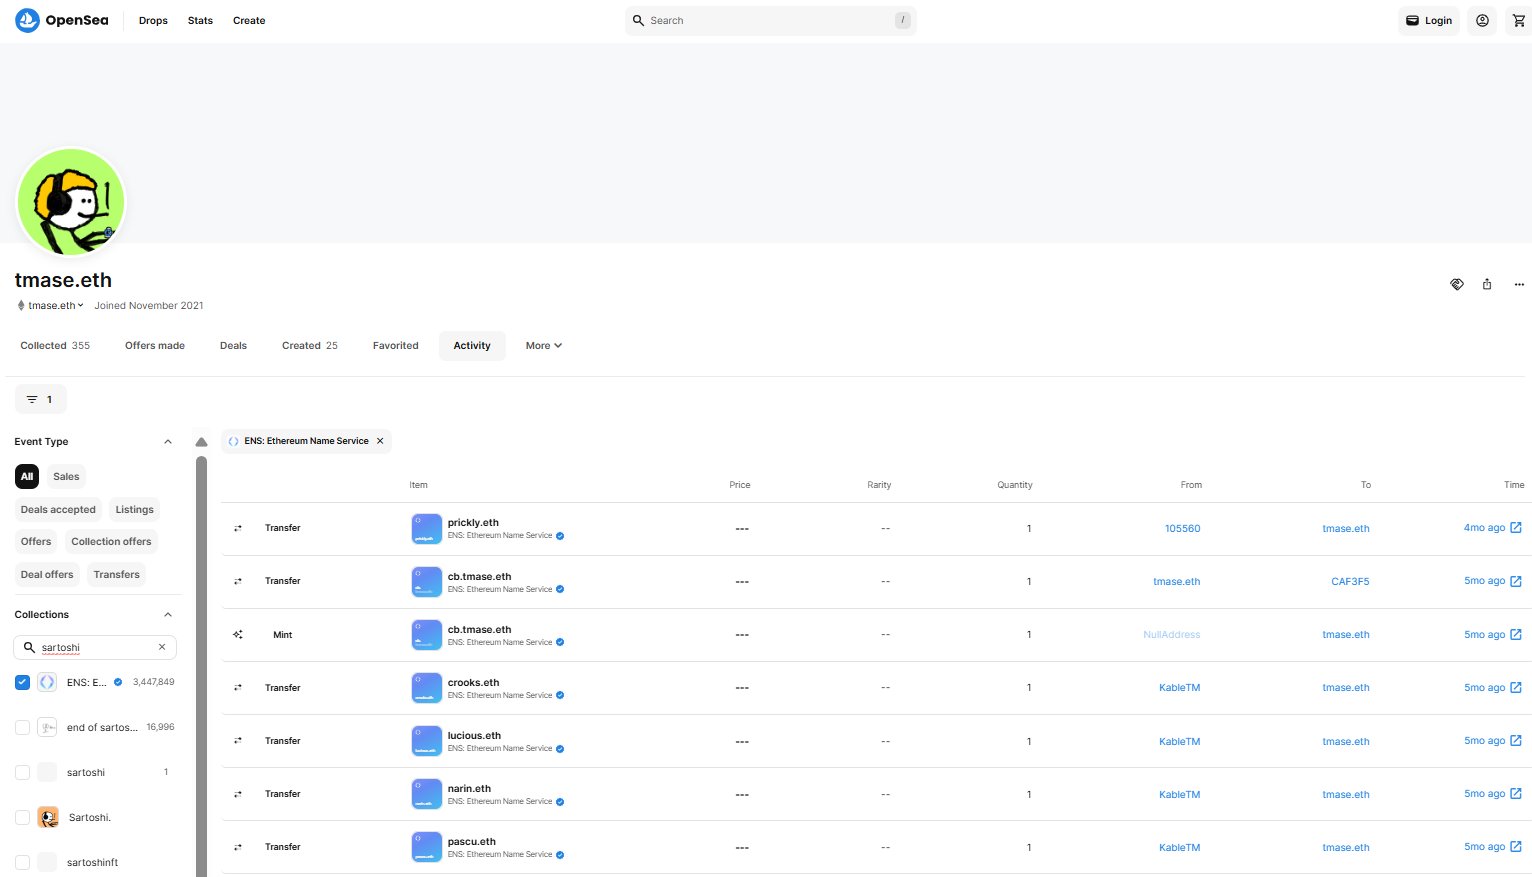Open the prickly.eth transaction external link icon

point(1516,528)
